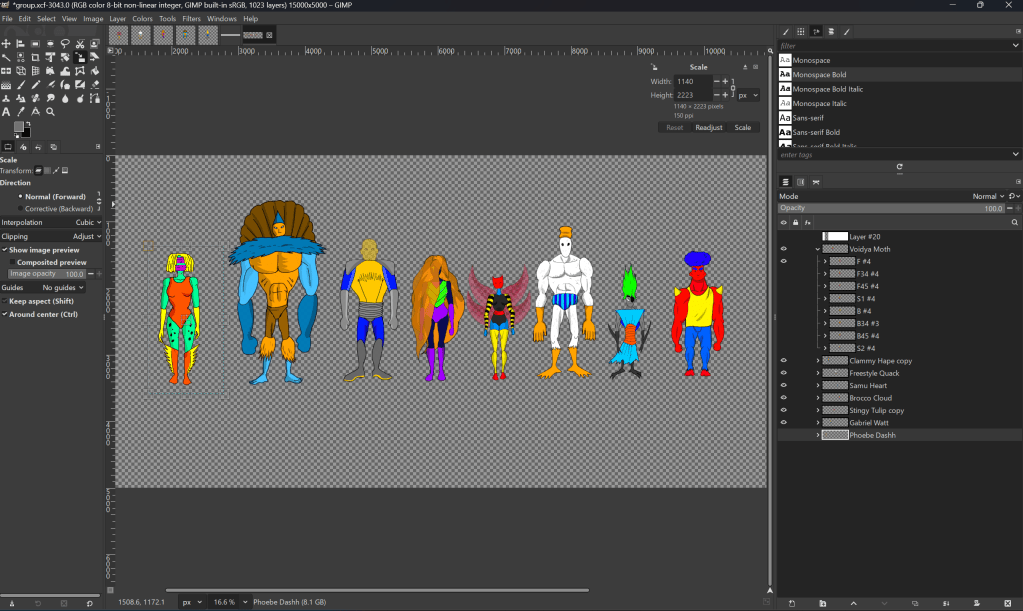Screen dimensions: 1023x611
Task: Expand the Phoebe Dashh layer group
Action: (x=818, y=435)
